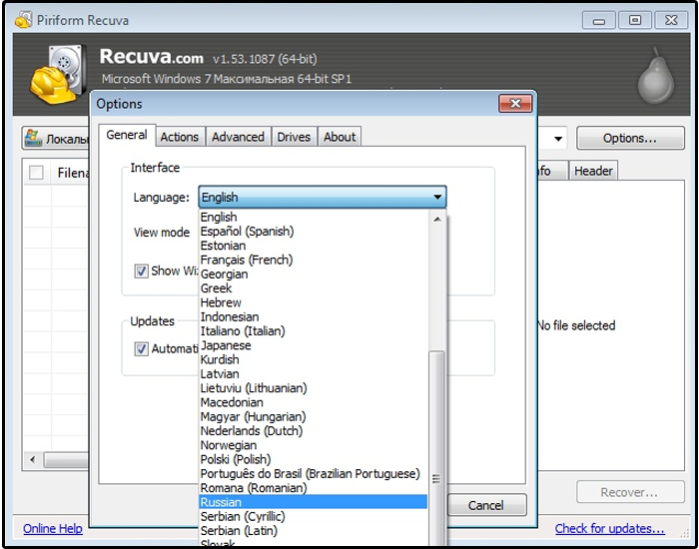Select Latvian language
Image resolution: width=699 pixels, height=549 pixels.
[313, 374]
